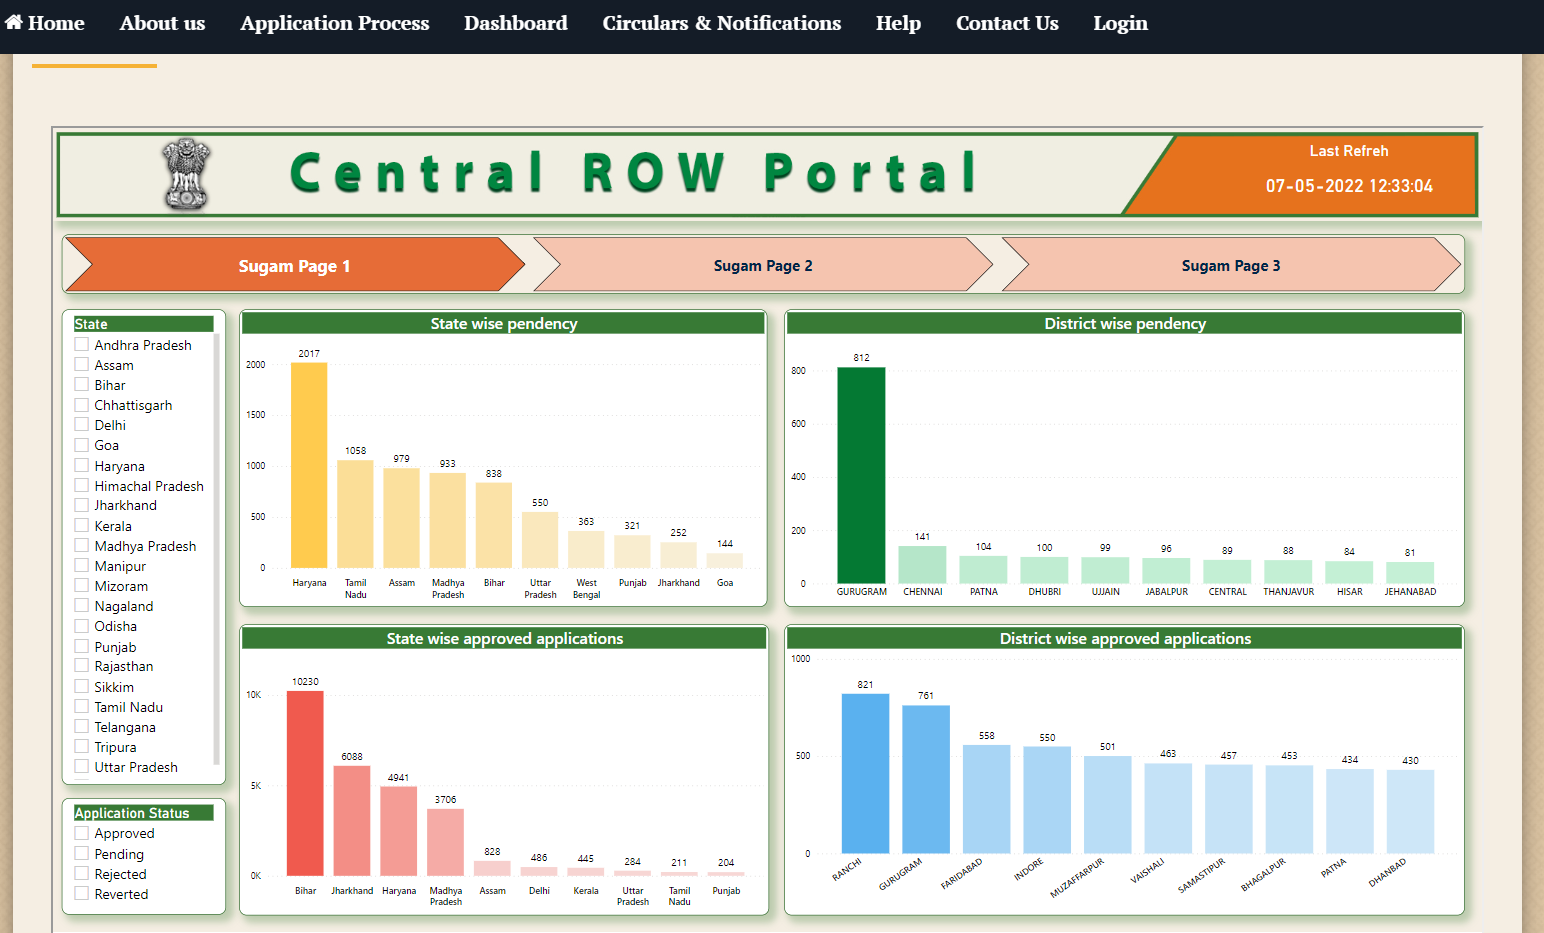Select the Haryana bar in State wise pendency
The width and height of the screenshot is (1544, 933).
point(309,465)
